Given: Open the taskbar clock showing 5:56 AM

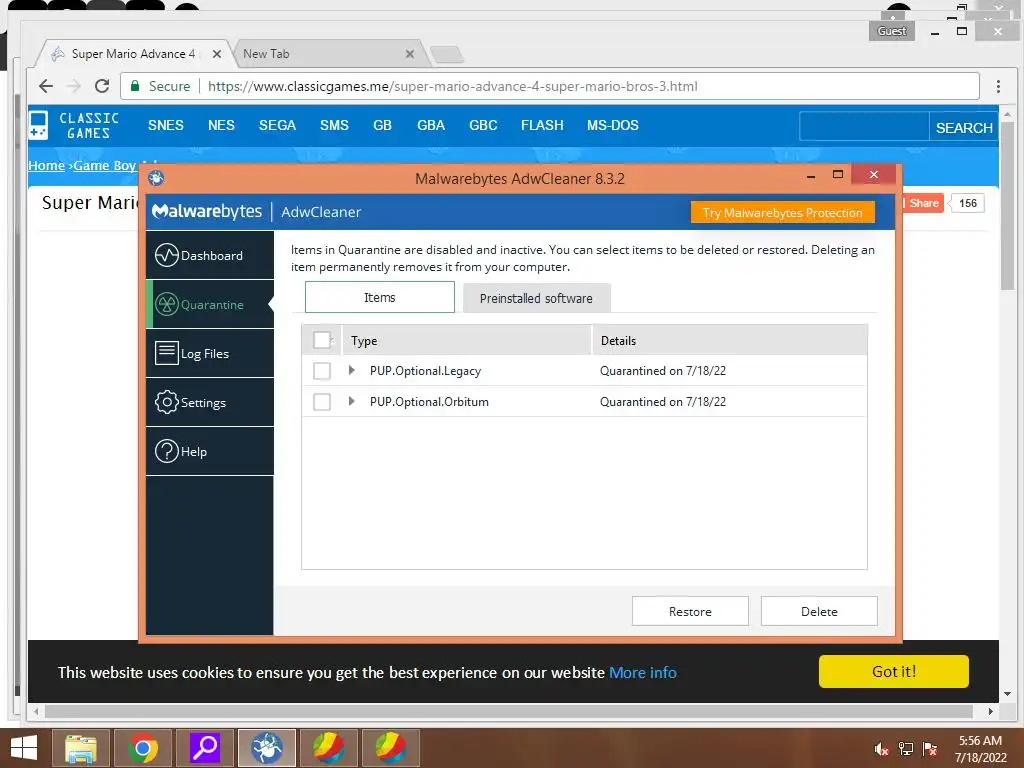Looking at the screenshot, I should tap(980, 749).
